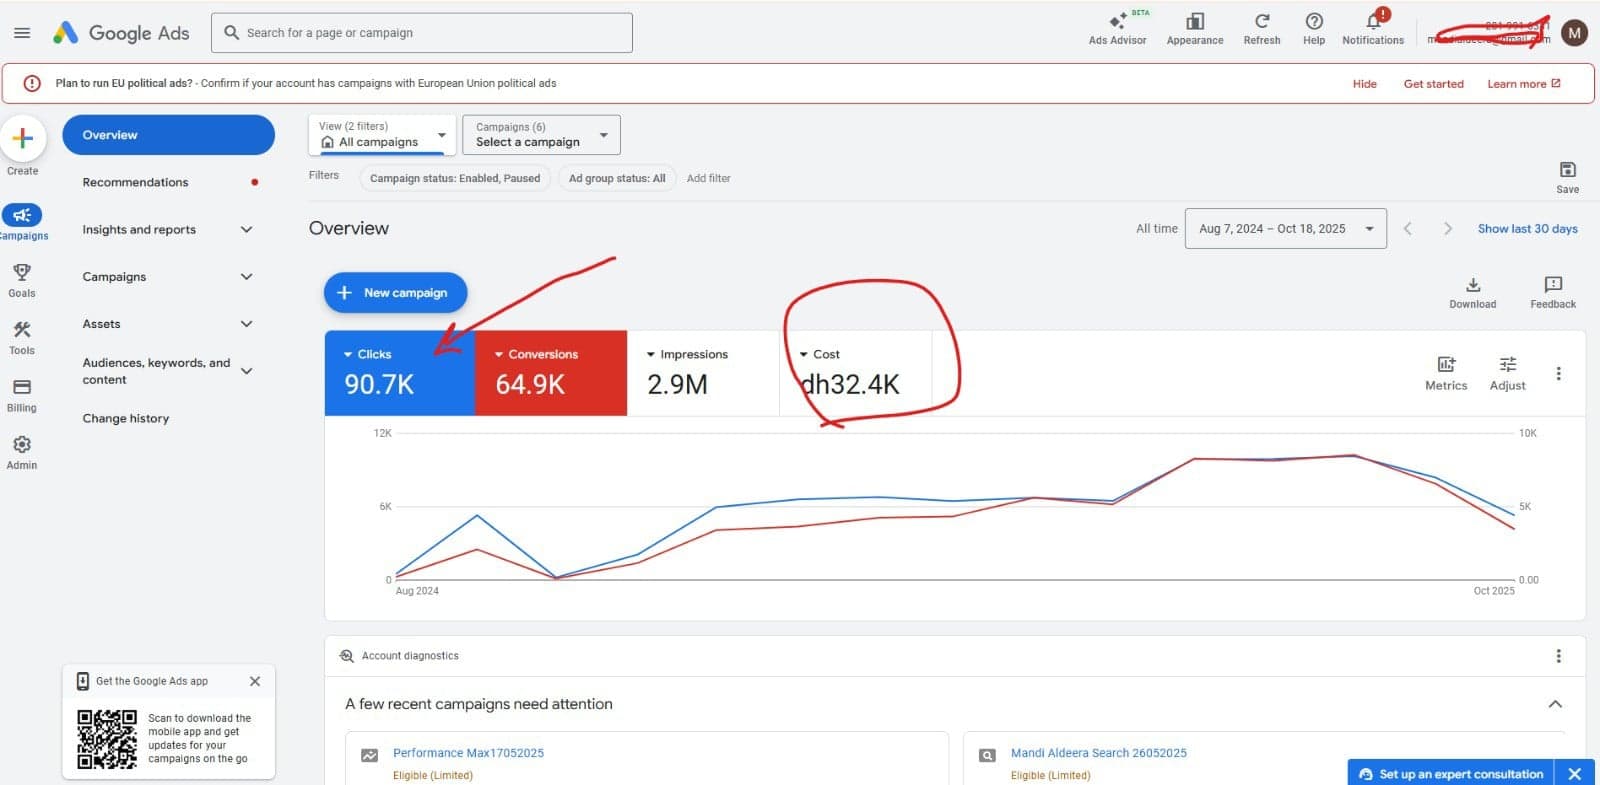Expand the Insights and reports section

click(x=167, y=230)
